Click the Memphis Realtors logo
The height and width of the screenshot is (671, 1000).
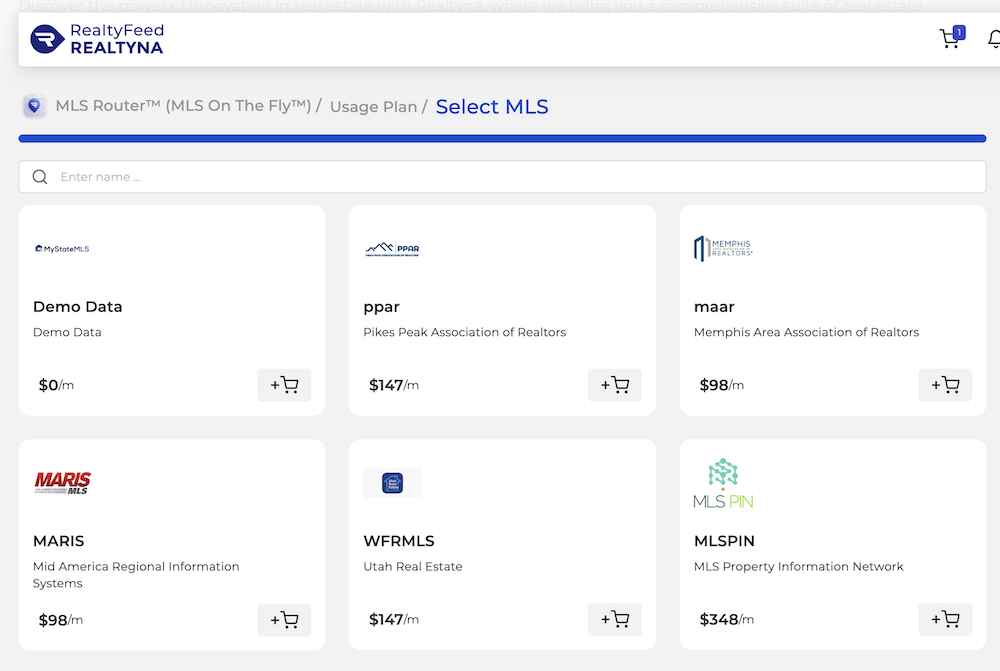(x=723, y=248)
